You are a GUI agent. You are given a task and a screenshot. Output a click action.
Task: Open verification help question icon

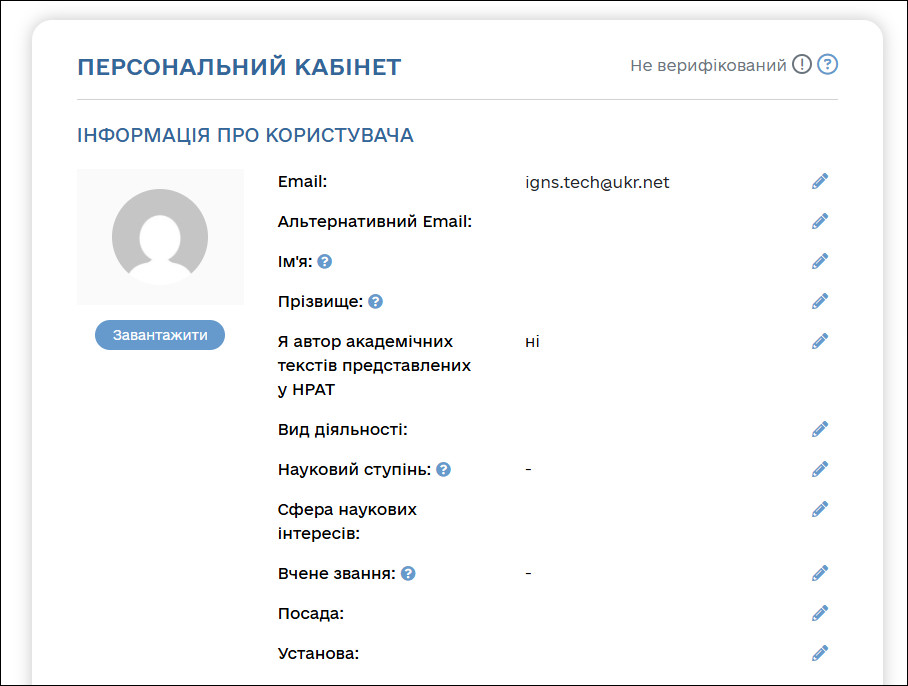828,64
